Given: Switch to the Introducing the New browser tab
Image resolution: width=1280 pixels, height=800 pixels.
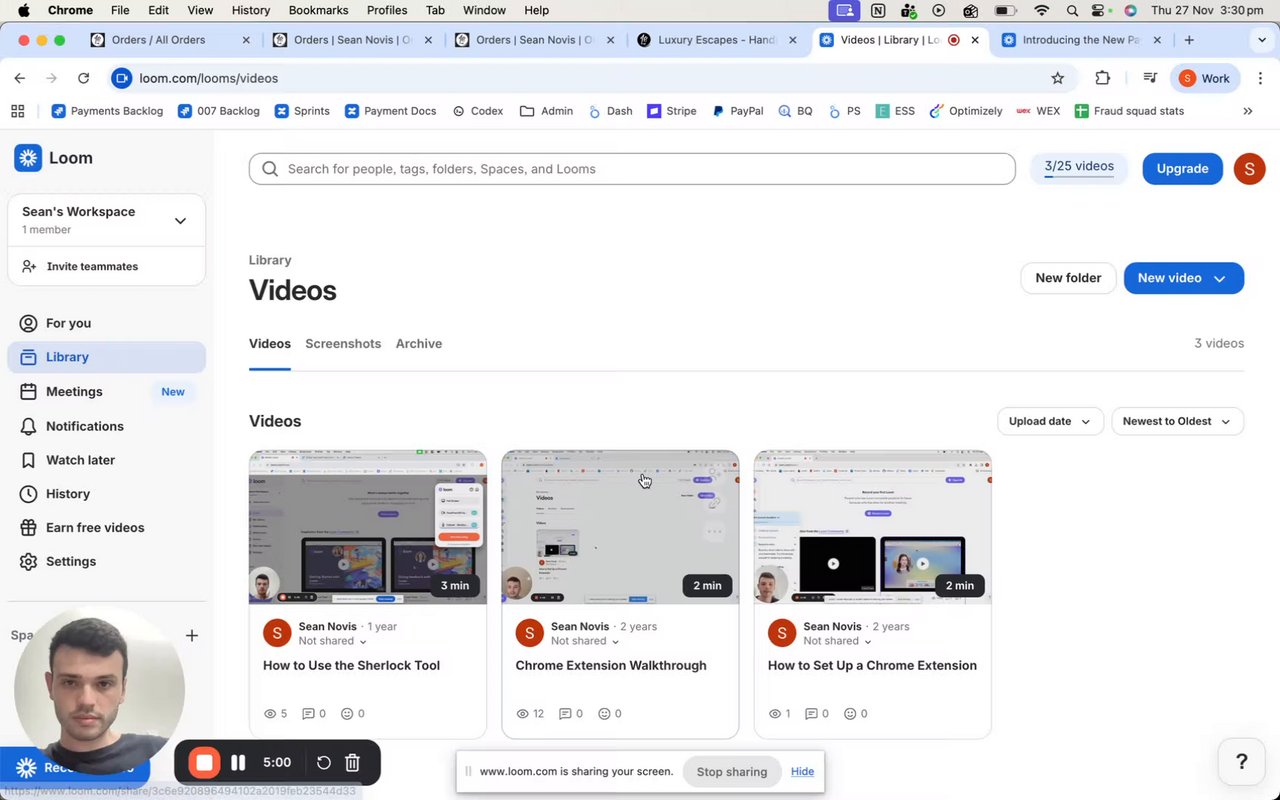Looking at the screenshot, I should (1080, 40).
